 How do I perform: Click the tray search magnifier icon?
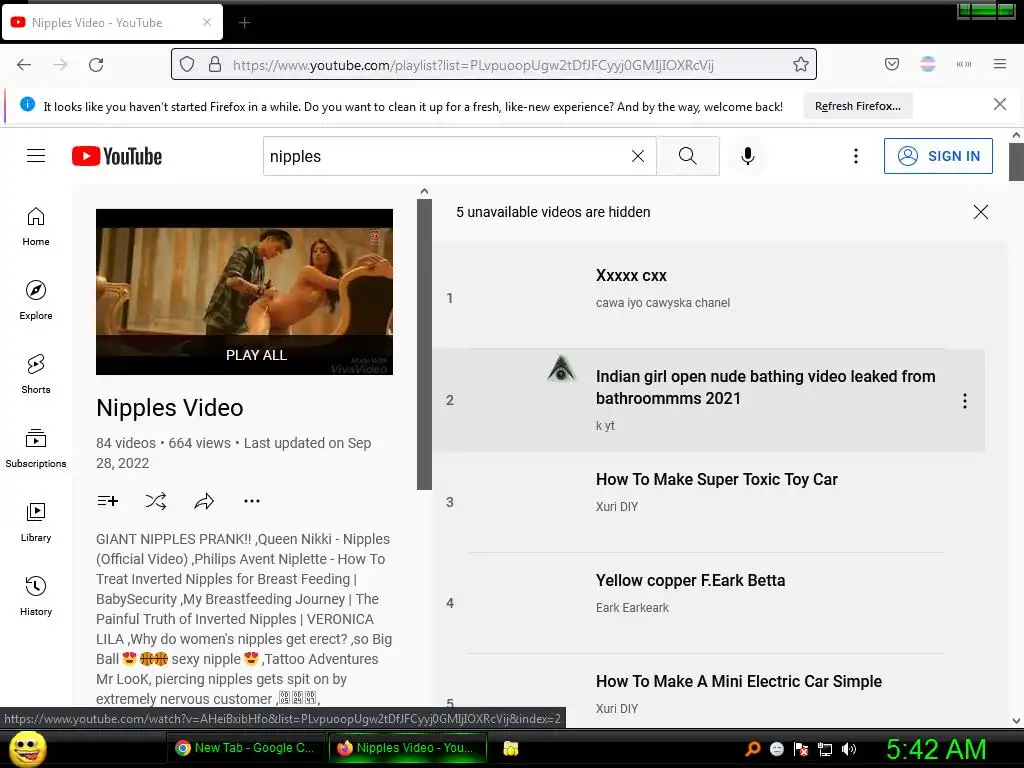point(752,749)
